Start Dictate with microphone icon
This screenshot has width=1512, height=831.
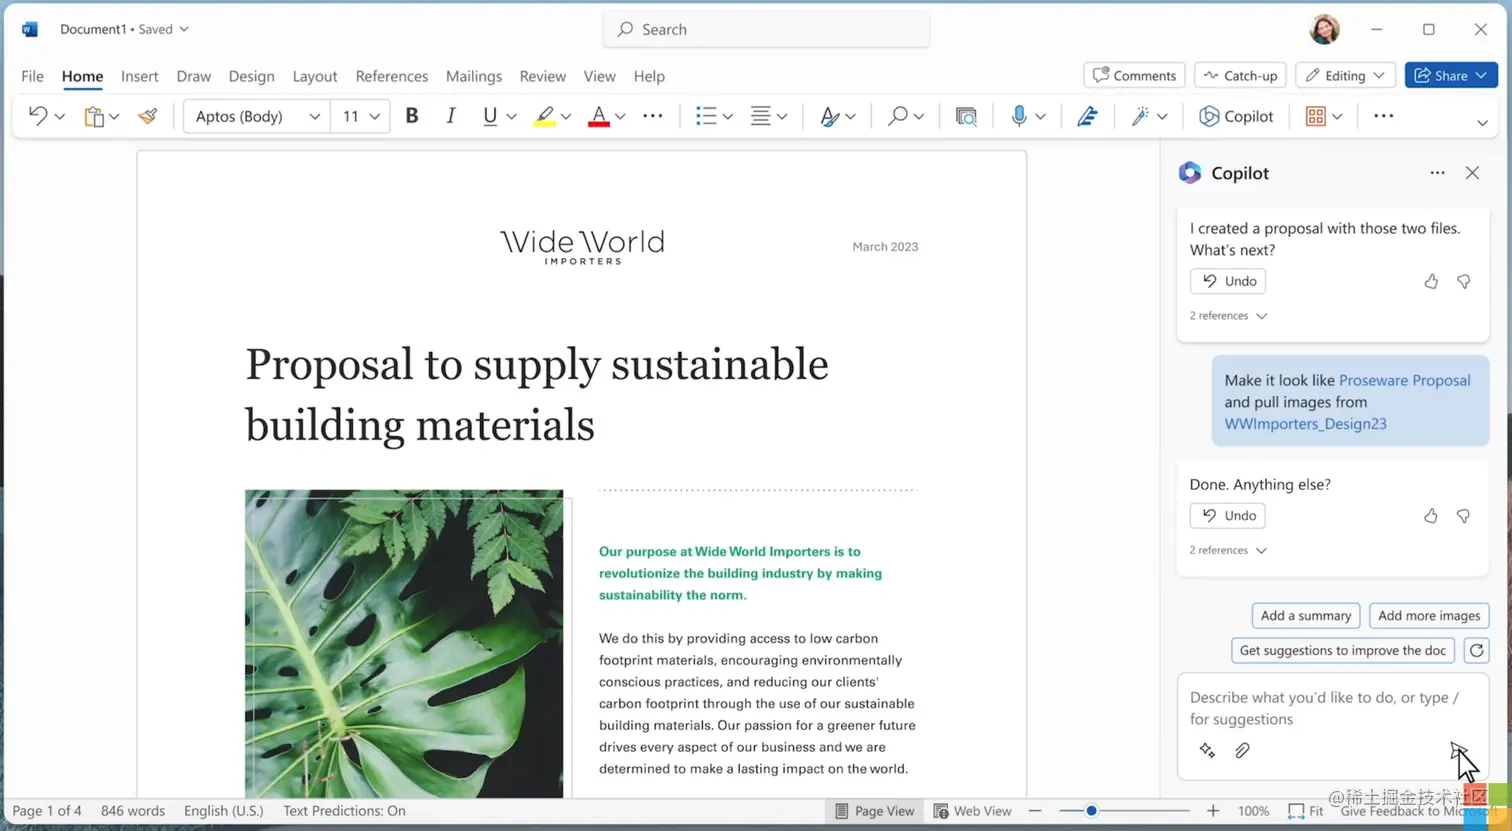pyautogui.click(x=1019, y=116)
